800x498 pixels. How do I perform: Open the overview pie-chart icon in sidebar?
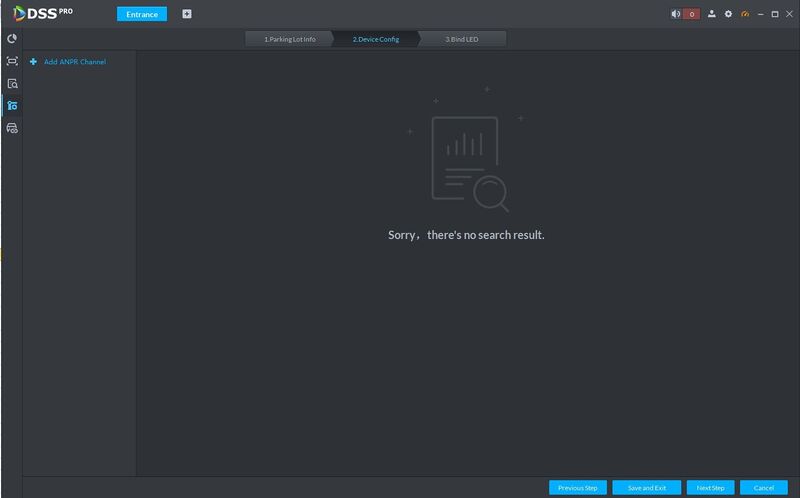pos(12,39)
